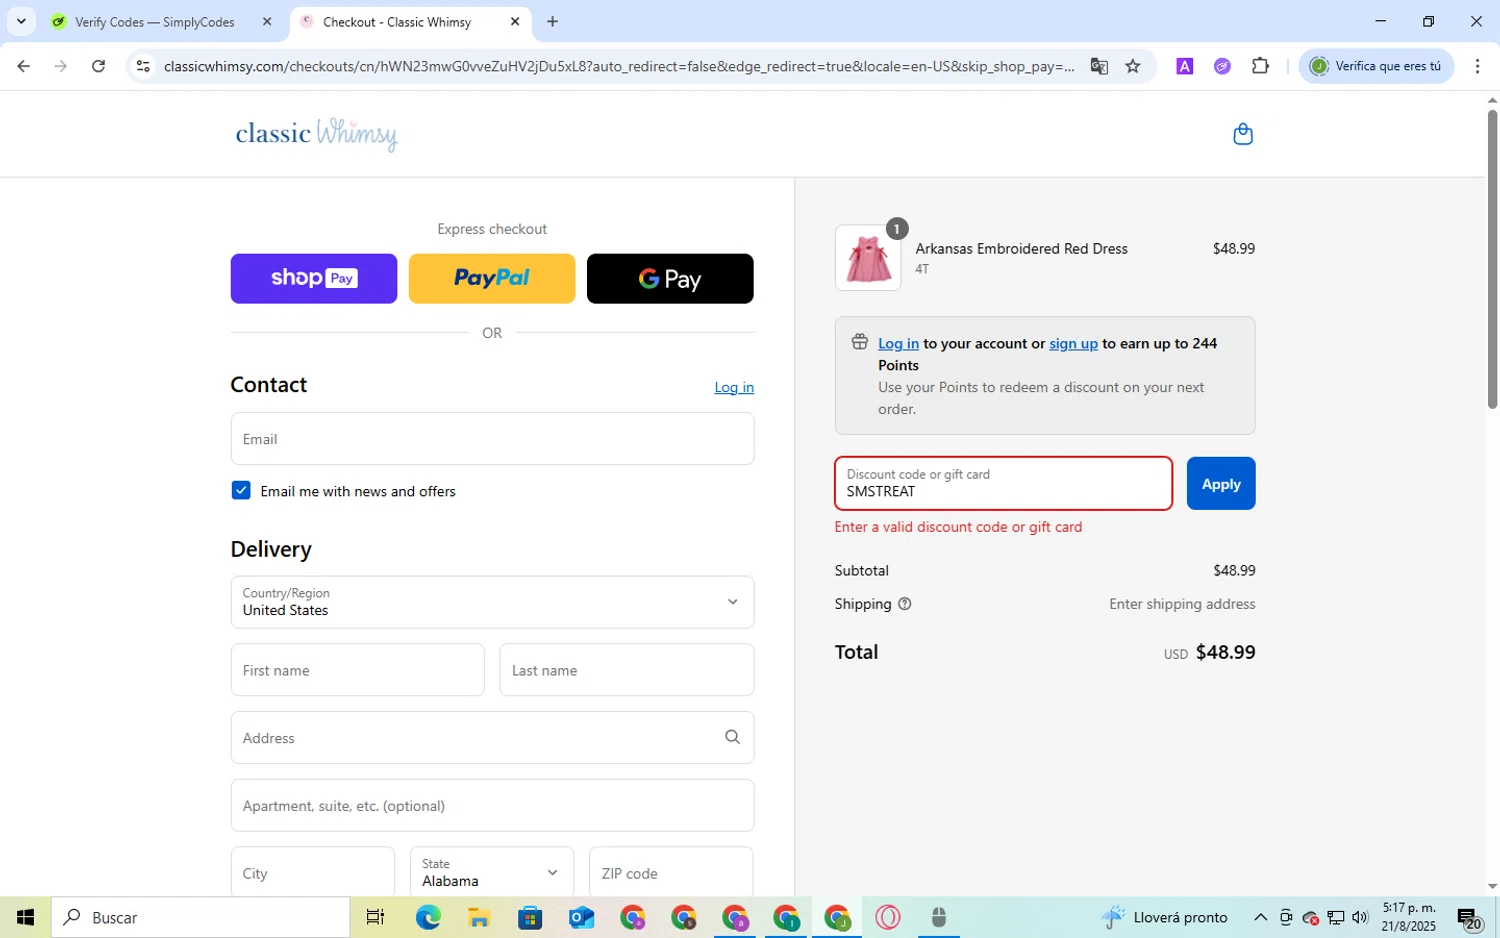
Task: Apply the discount code
Action: pyautogui.click(x=1221, y=483)
